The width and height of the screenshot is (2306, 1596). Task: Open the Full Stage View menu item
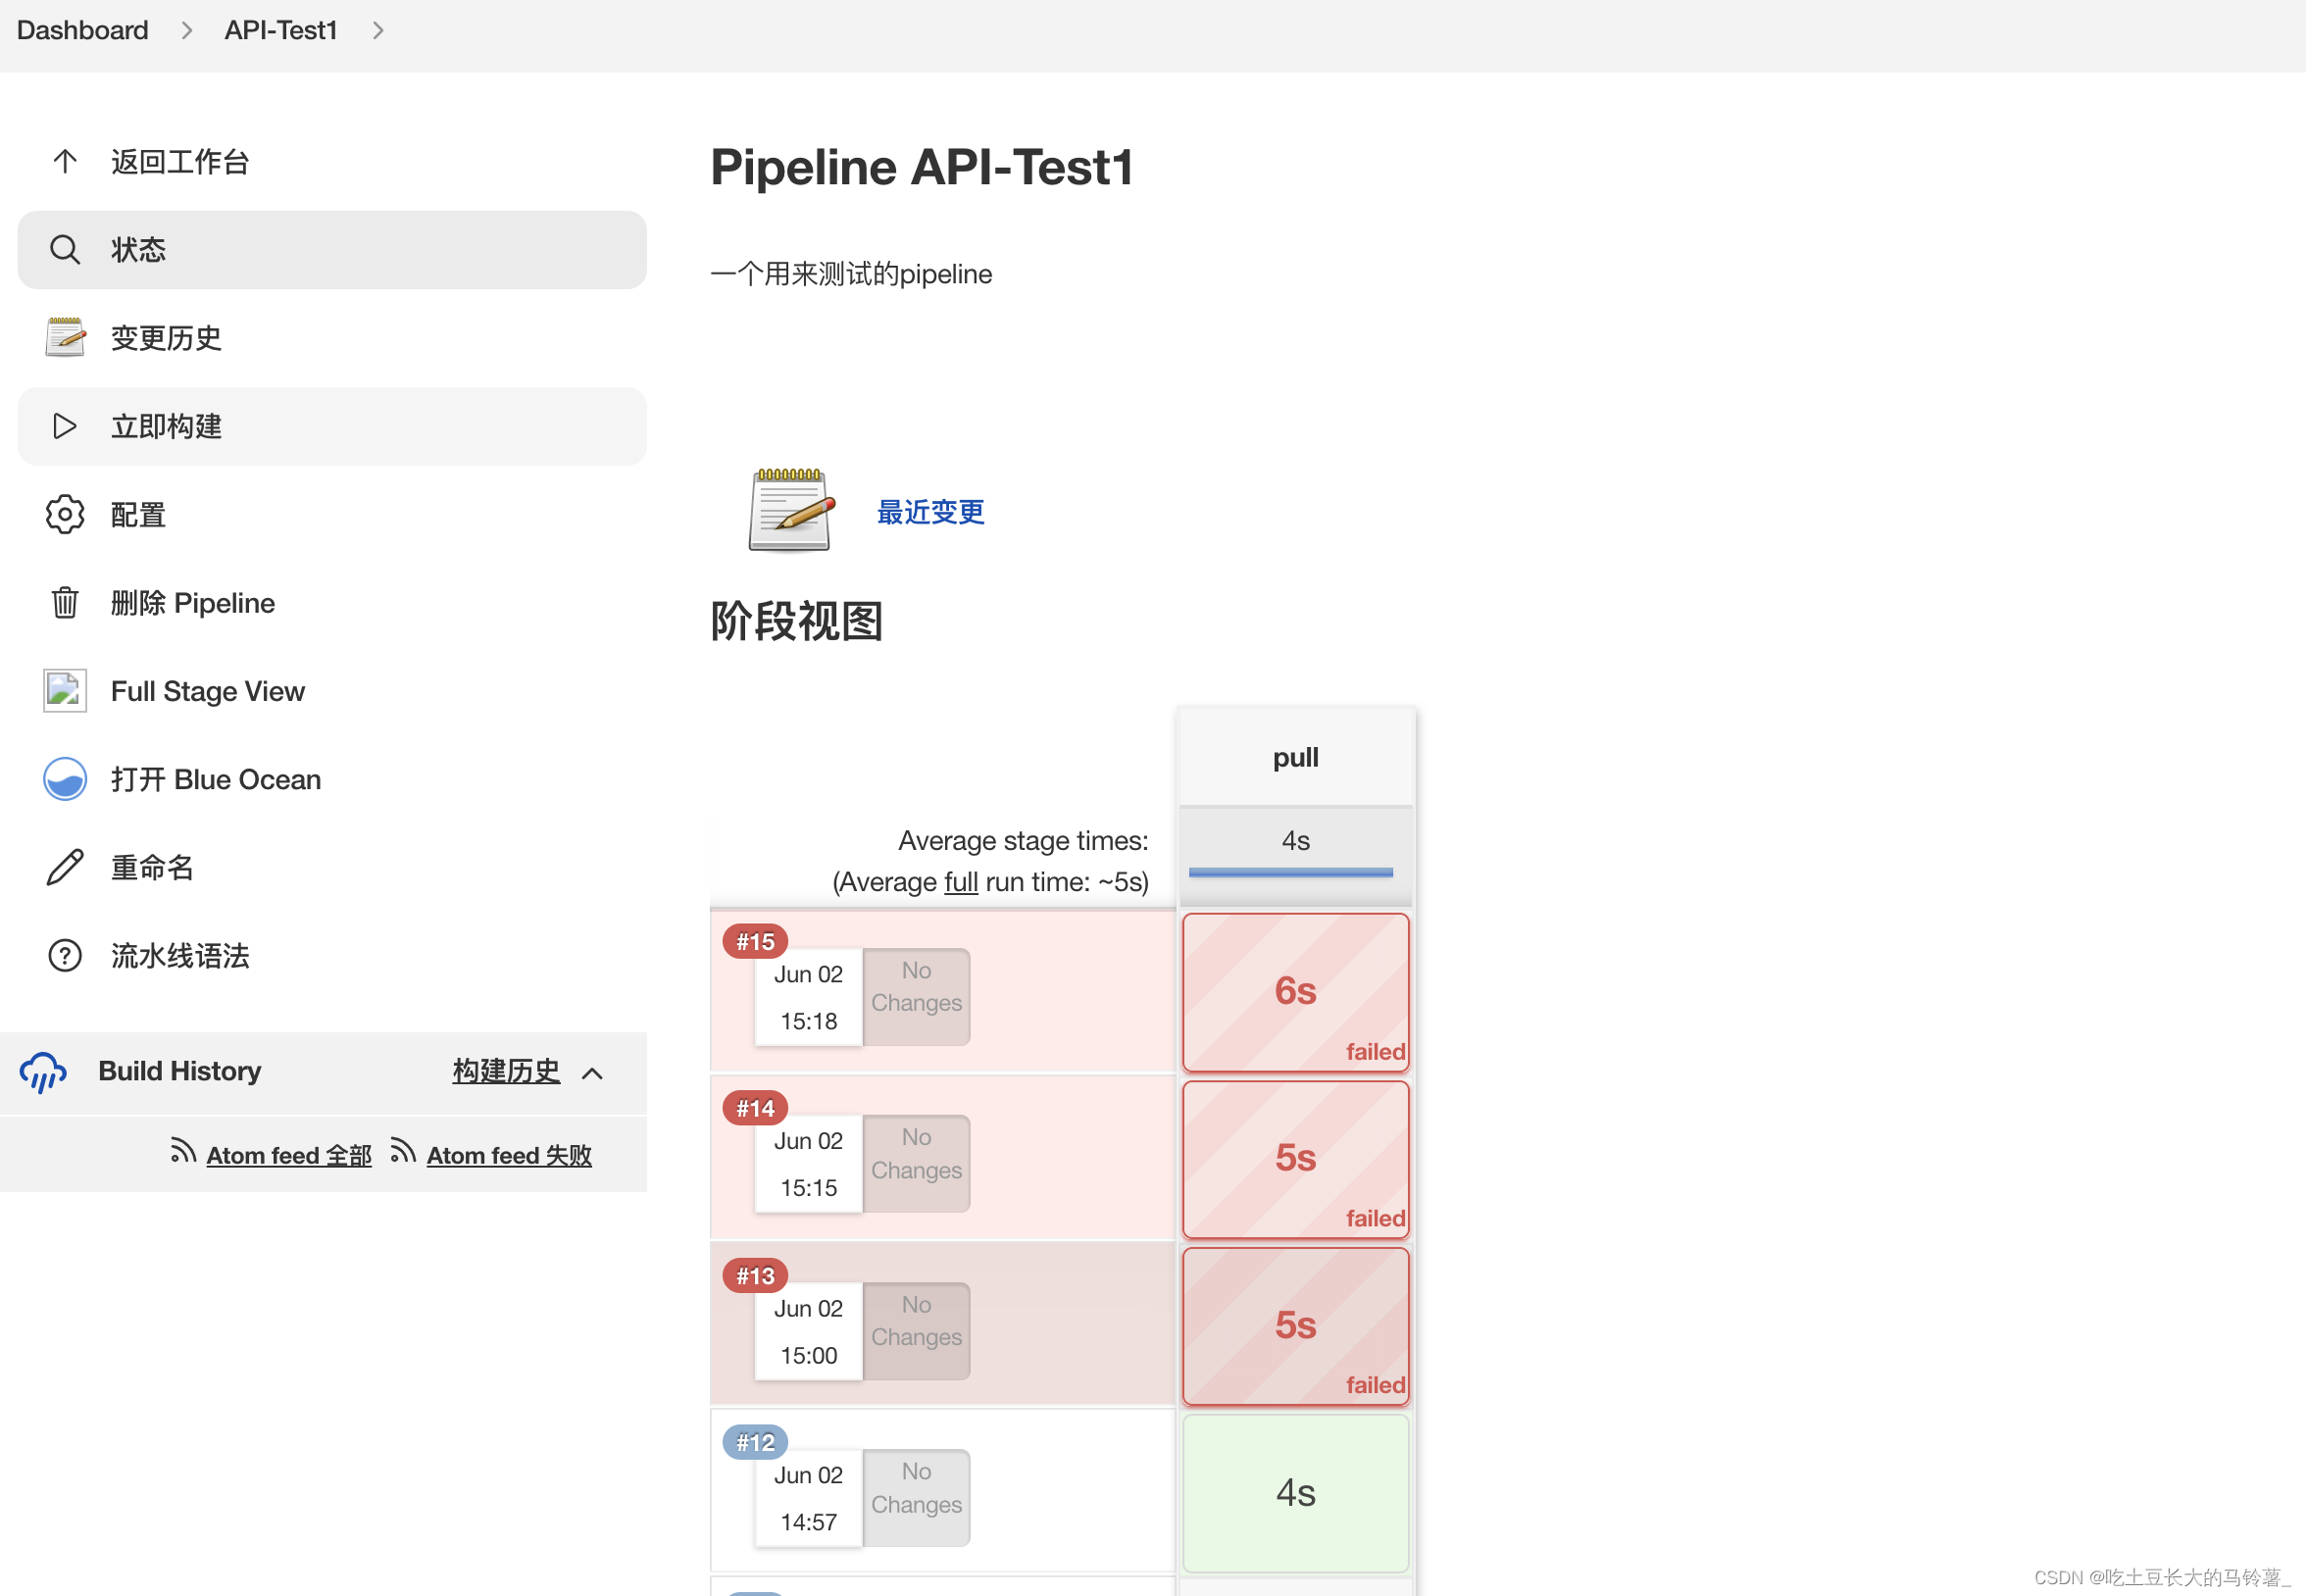coord(207,691)
